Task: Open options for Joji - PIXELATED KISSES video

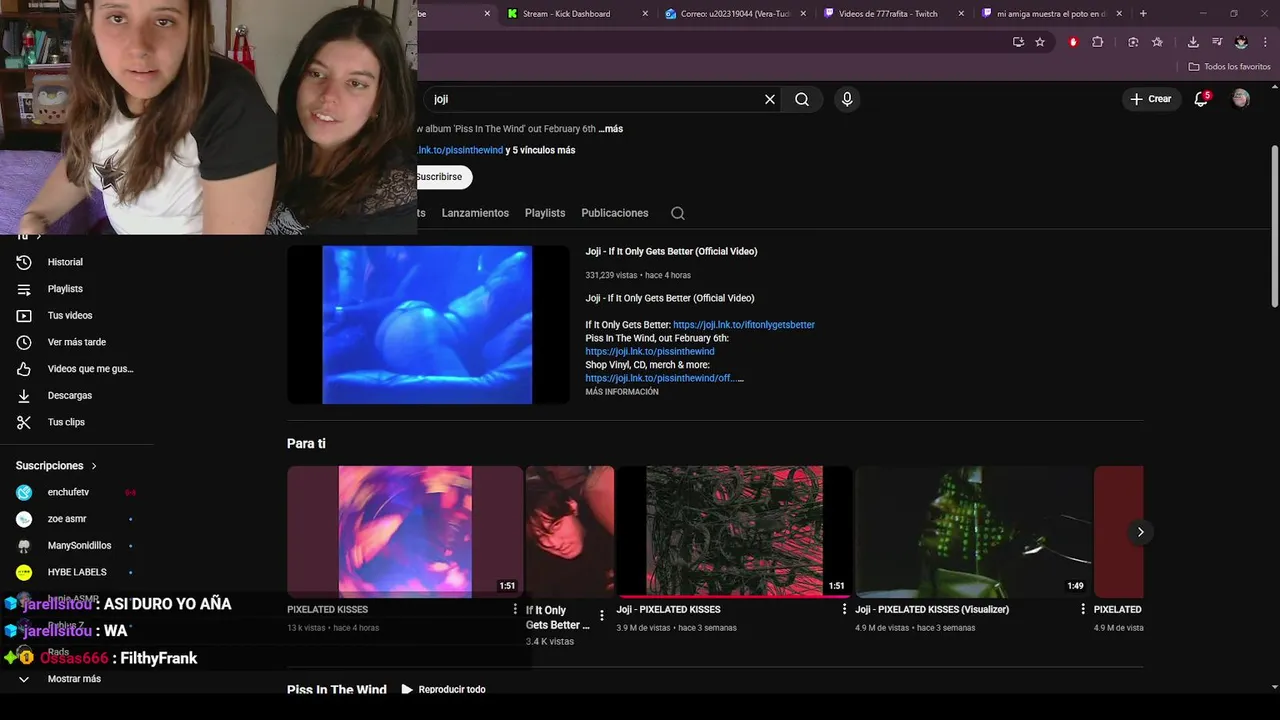Action: [x=844, y=609]
